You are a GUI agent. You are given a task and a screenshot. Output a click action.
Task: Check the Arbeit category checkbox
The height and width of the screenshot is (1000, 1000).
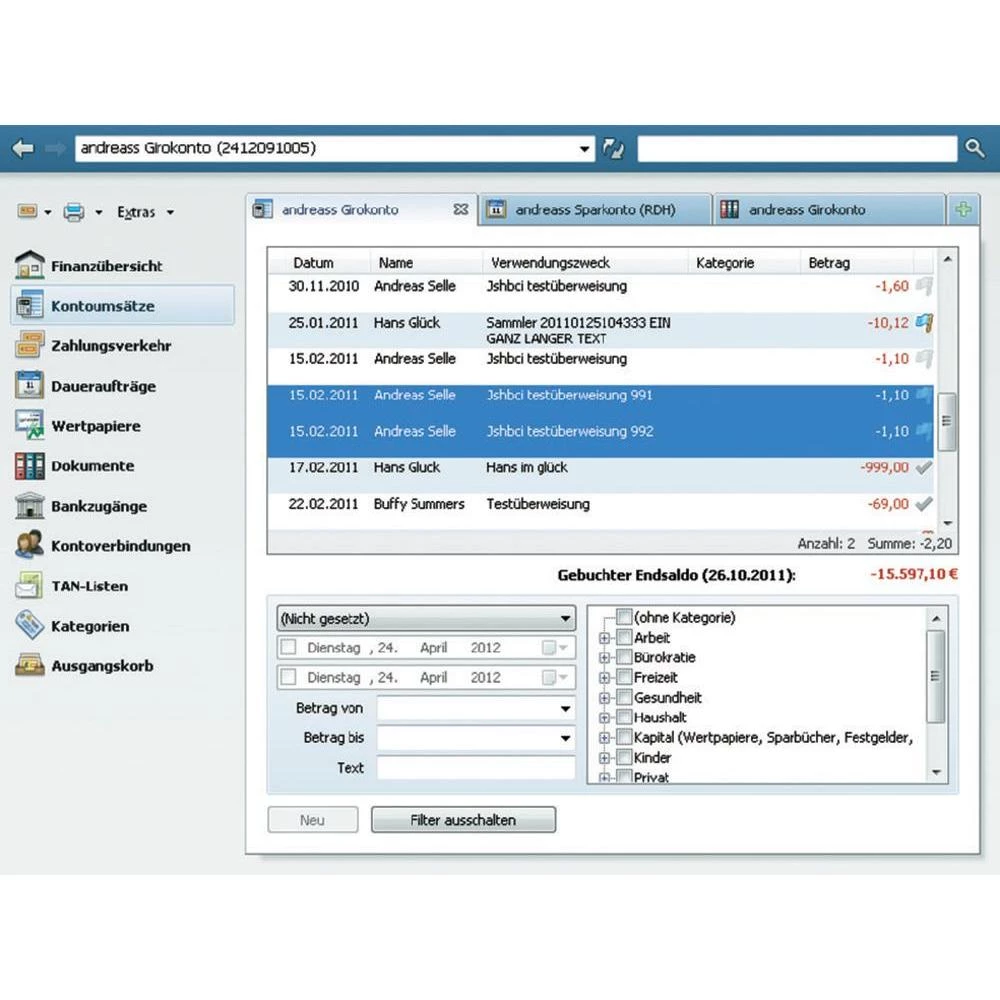tap(625, 638)
